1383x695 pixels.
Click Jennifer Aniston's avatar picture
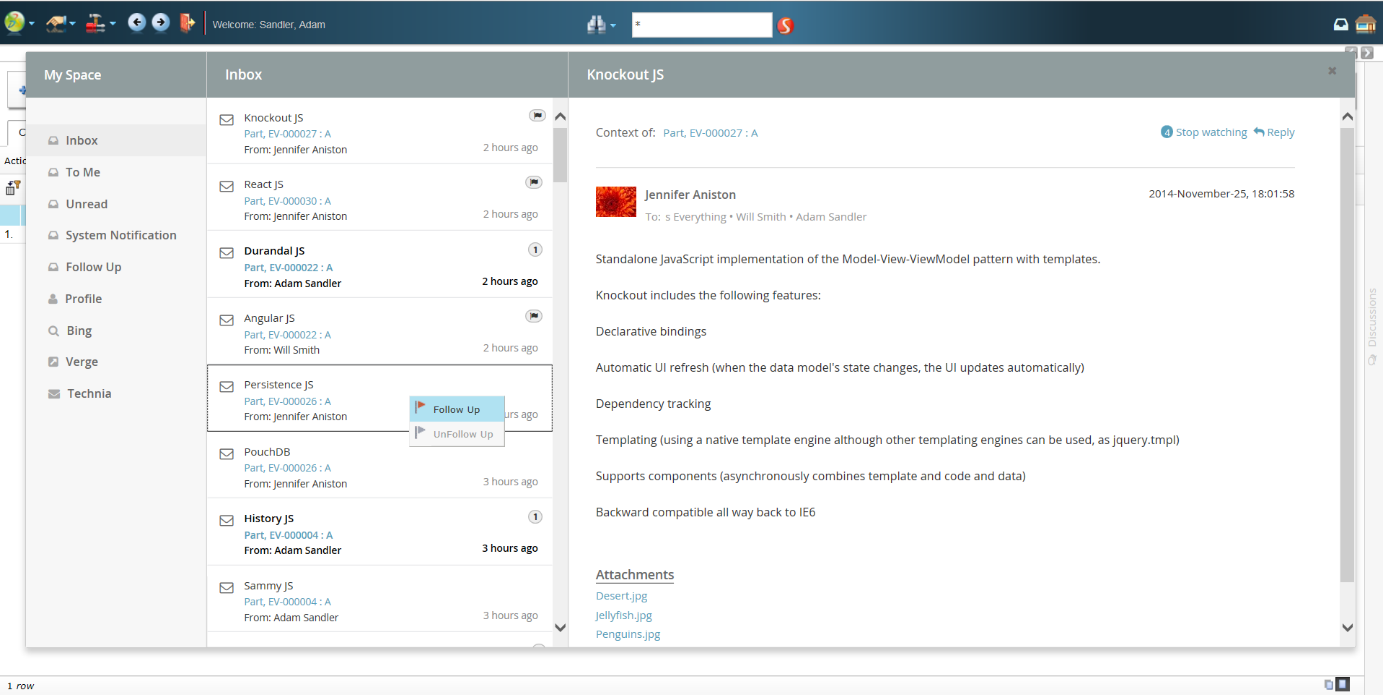[x=616, y=202]
